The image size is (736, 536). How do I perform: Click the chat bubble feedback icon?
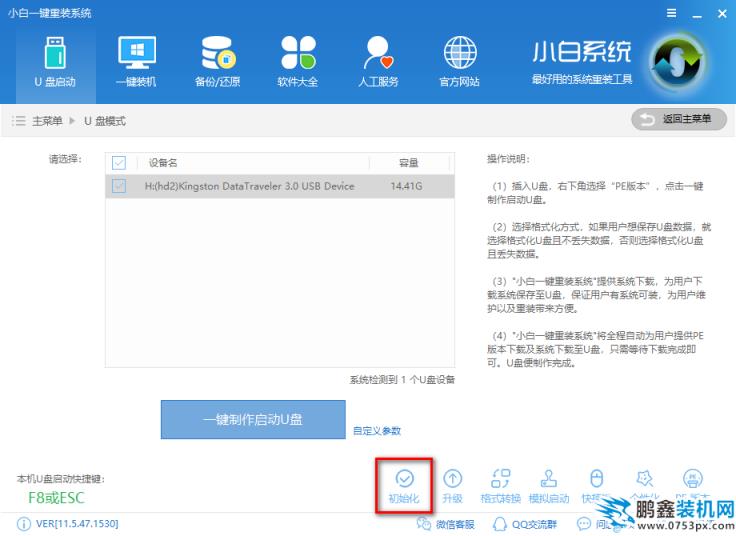pyautogui.click(x=583, y=524)
